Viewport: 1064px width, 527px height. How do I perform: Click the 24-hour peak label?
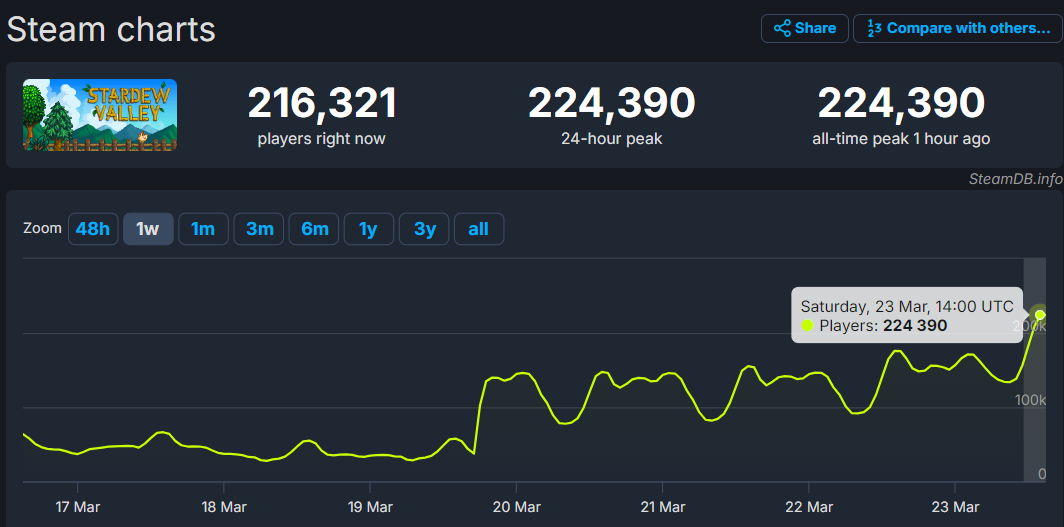[611, 139]
